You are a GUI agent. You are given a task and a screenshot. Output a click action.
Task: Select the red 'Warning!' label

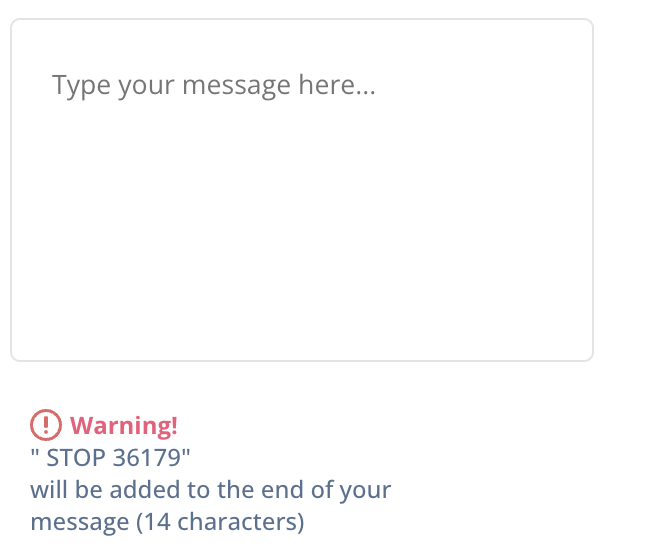(124, 425)
